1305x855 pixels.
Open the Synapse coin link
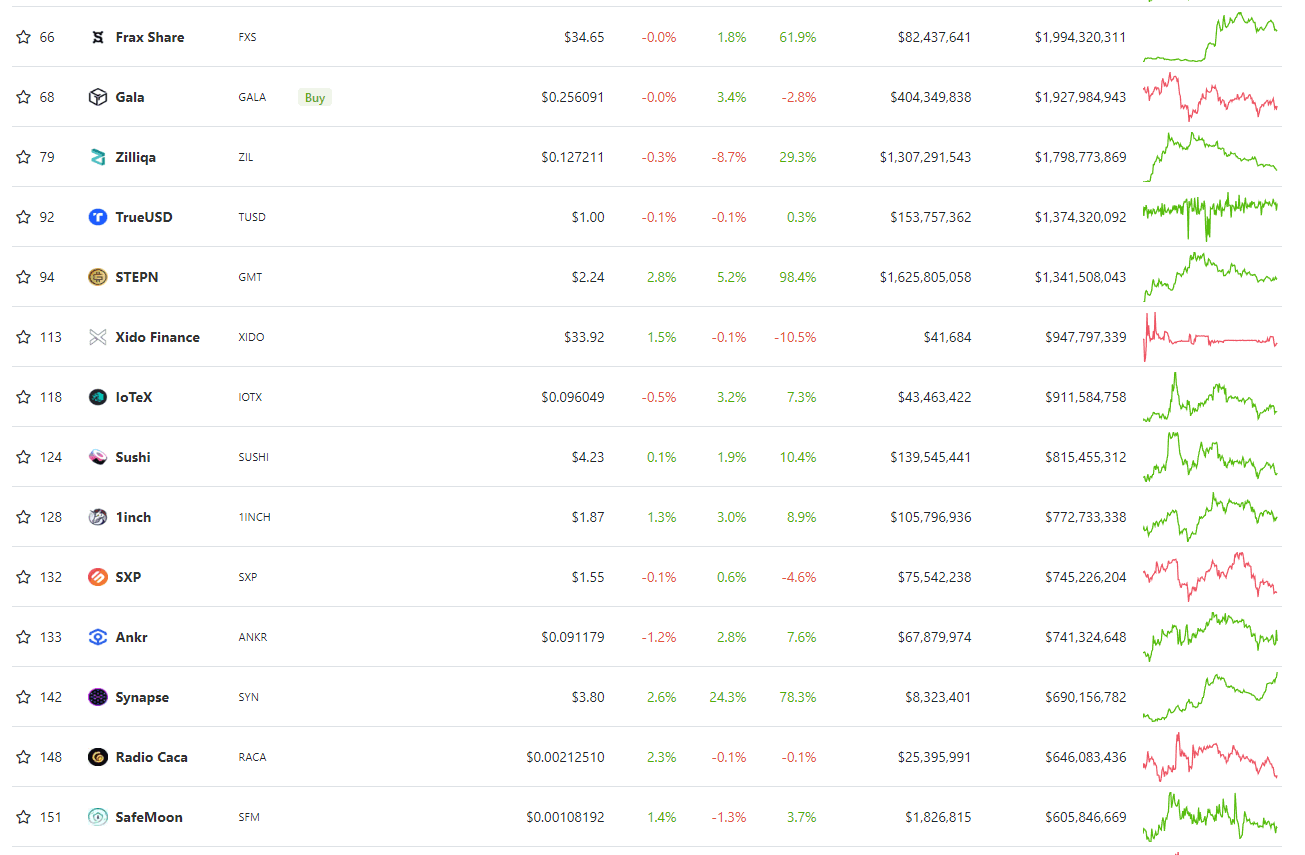tap(142, 697)
